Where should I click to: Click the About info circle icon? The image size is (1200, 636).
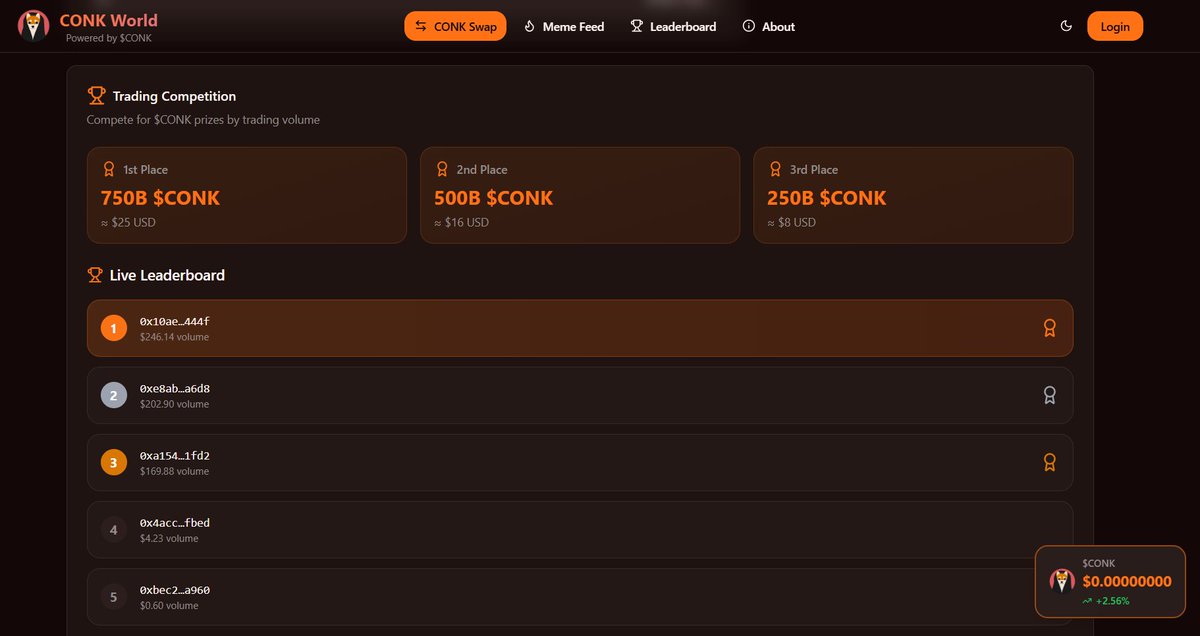(x=749, y=26)
